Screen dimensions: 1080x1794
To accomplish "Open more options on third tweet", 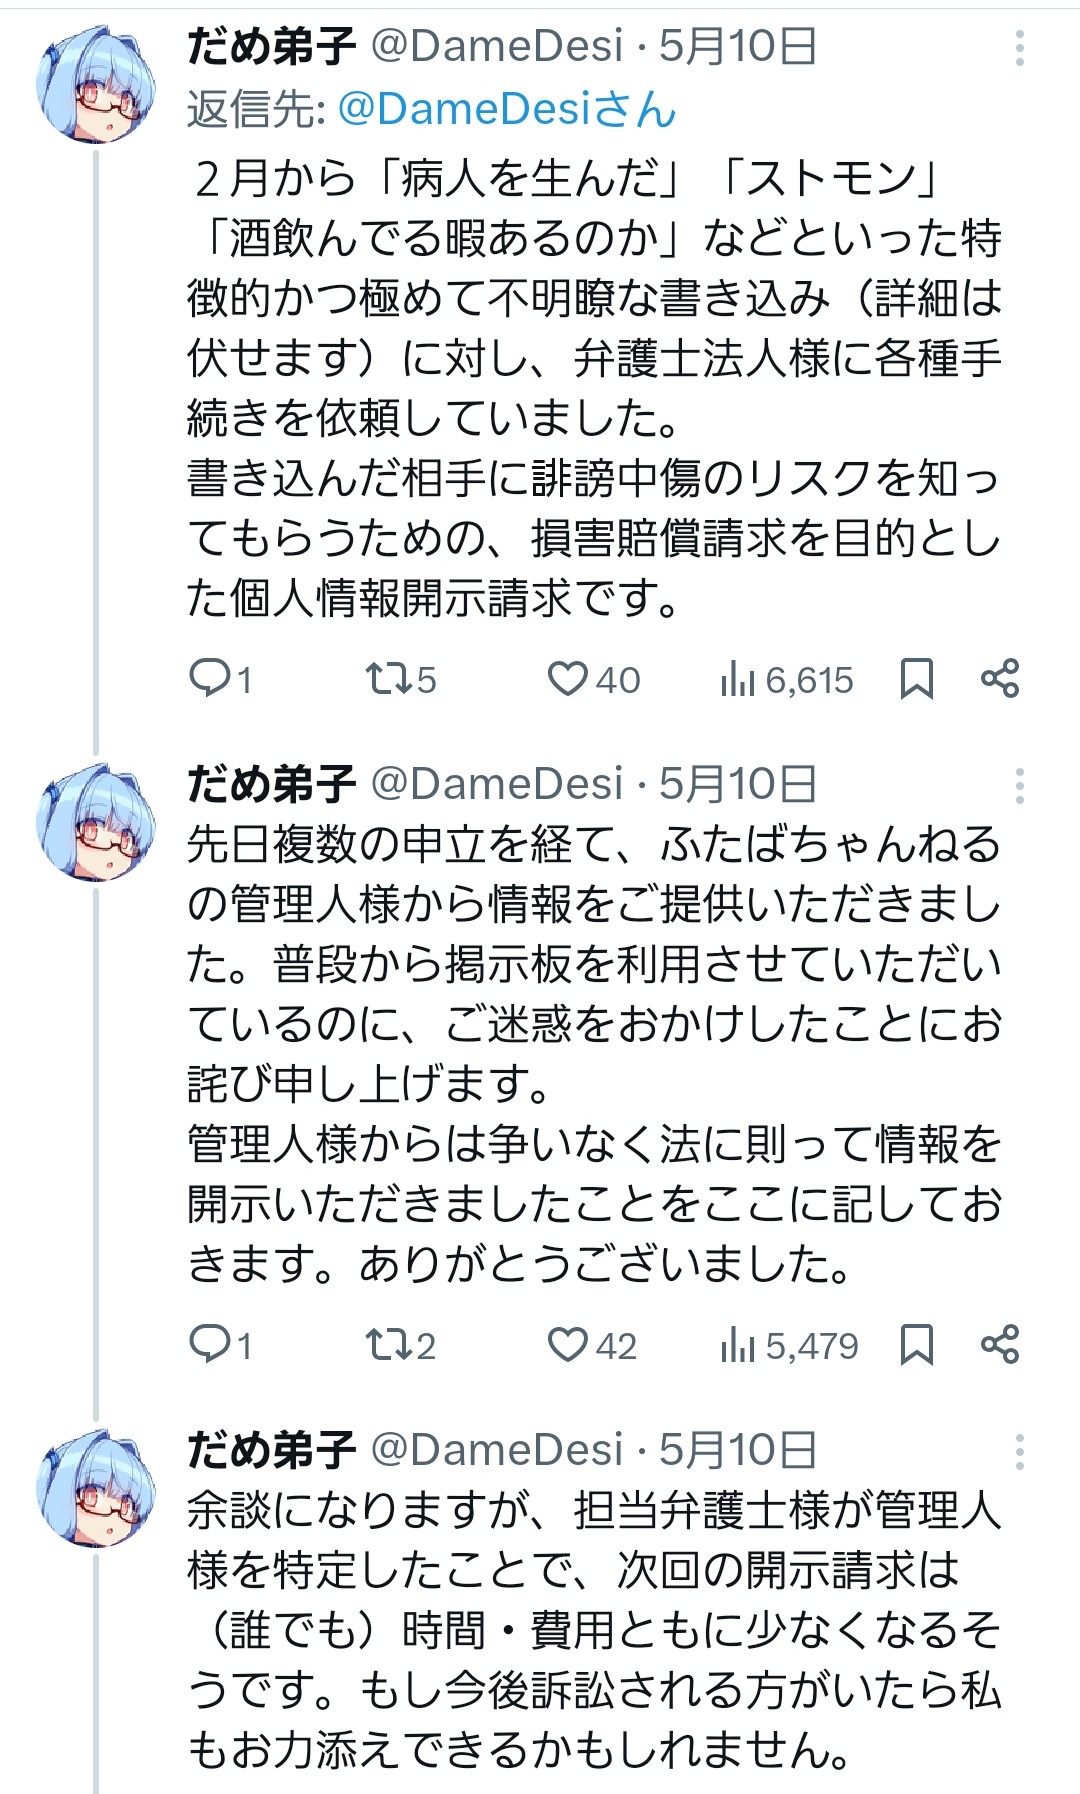I will pos(1019,1451).
